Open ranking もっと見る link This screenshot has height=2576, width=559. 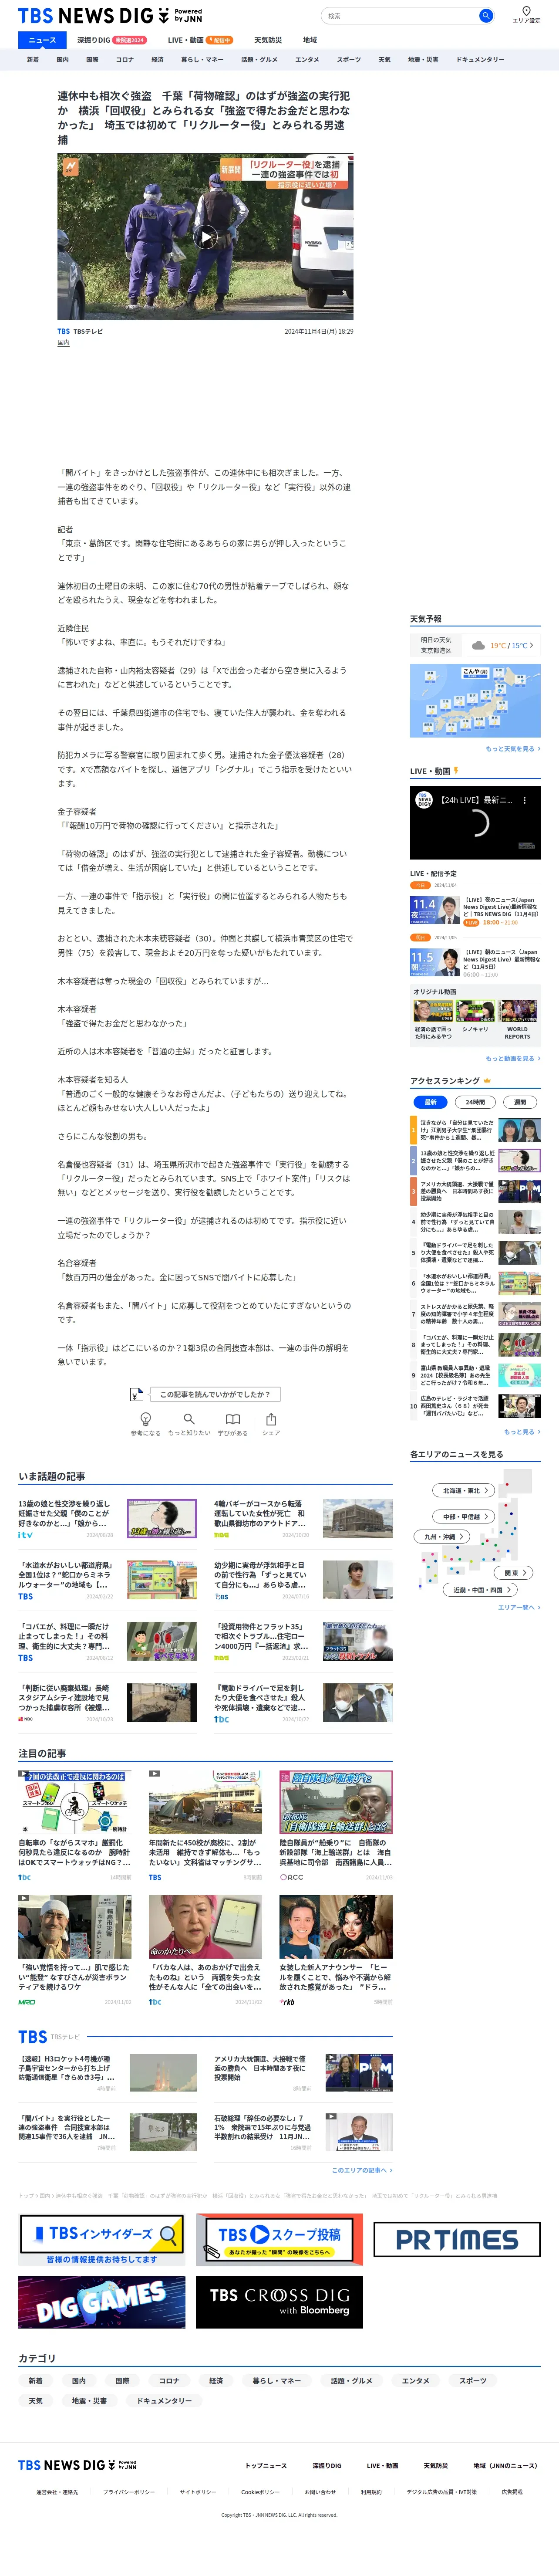point(522,1431)
